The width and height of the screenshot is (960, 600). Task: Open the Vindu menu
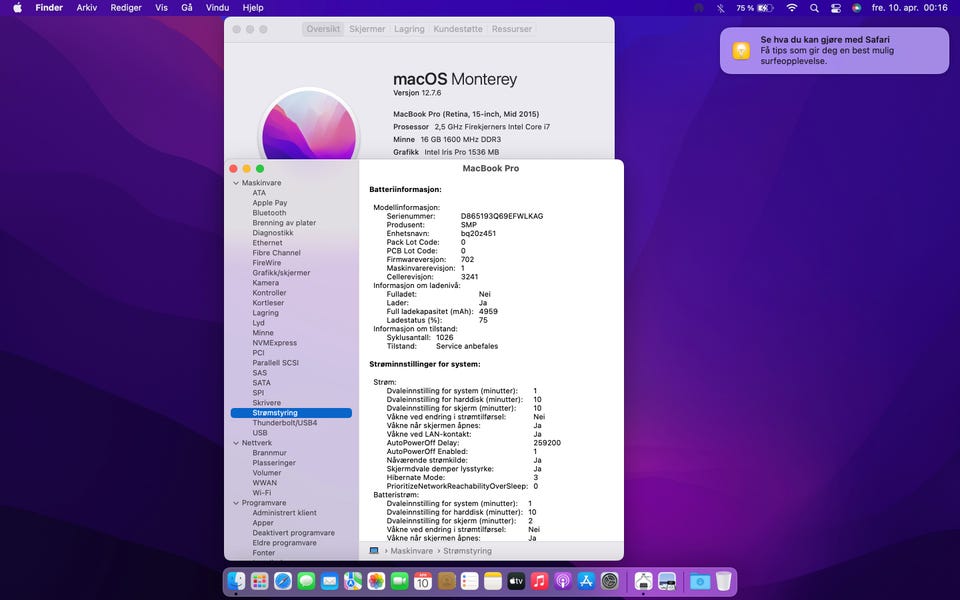(x=217, y=8)
